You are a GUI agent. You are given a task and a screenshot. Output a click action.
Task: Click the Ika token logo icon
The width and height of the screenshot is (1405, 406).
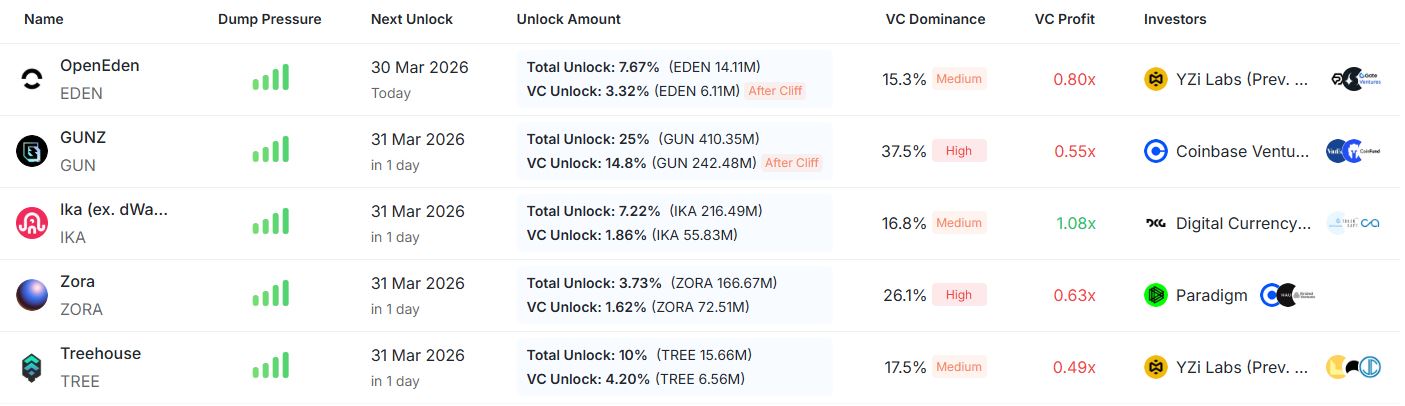pyautogui.click(x=32, y=223)
